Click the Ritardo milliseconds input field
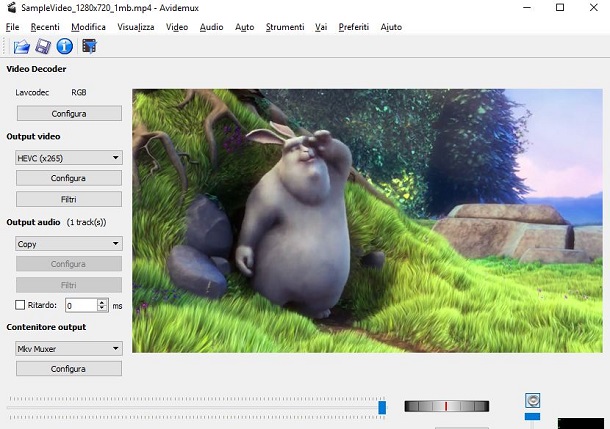 click(x=81, y=305)
